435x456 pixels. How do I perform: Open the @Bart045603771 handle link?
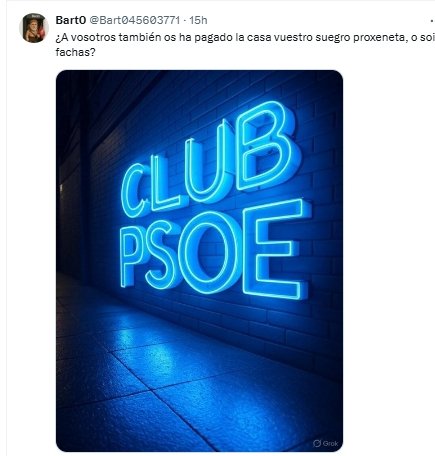pos(135,20)
